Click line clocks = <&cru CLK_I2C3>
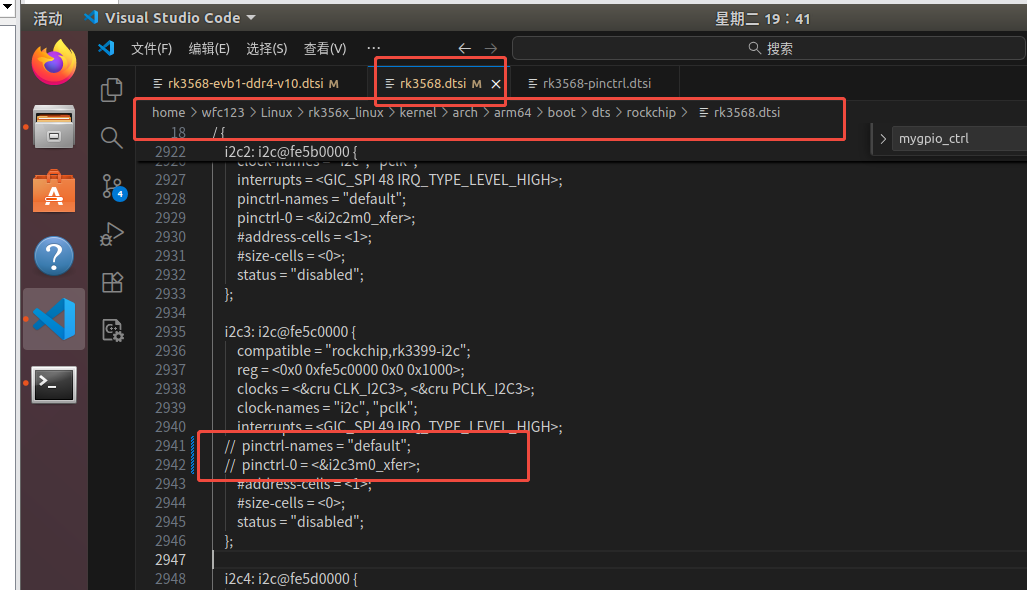 click(386, 389)
